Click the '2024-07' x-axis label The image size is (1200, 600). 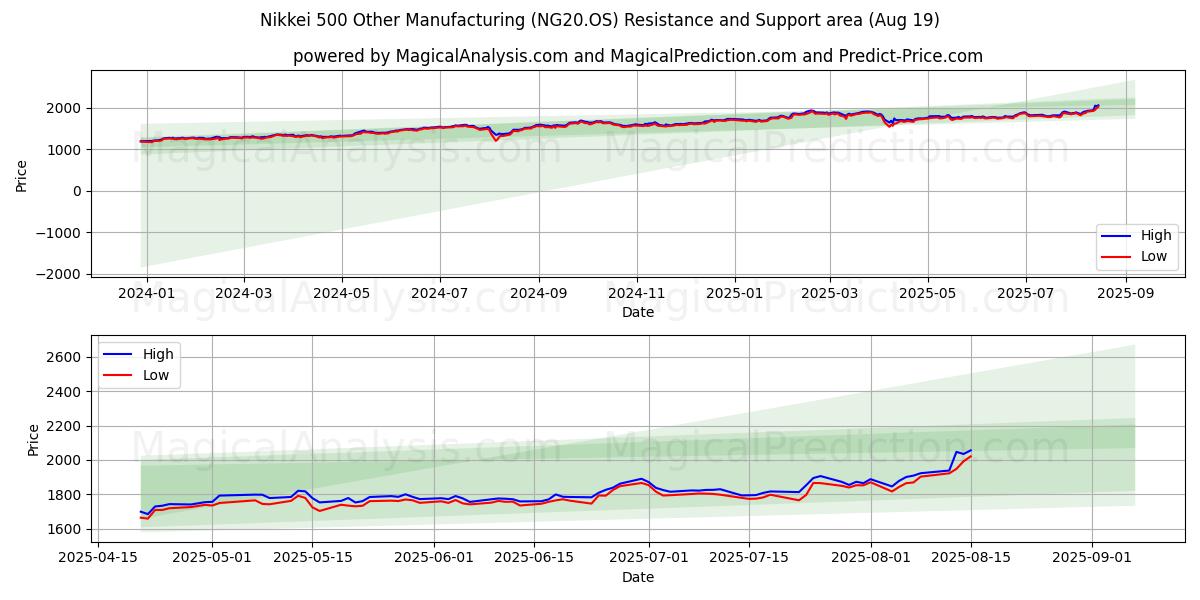(440, 294)
